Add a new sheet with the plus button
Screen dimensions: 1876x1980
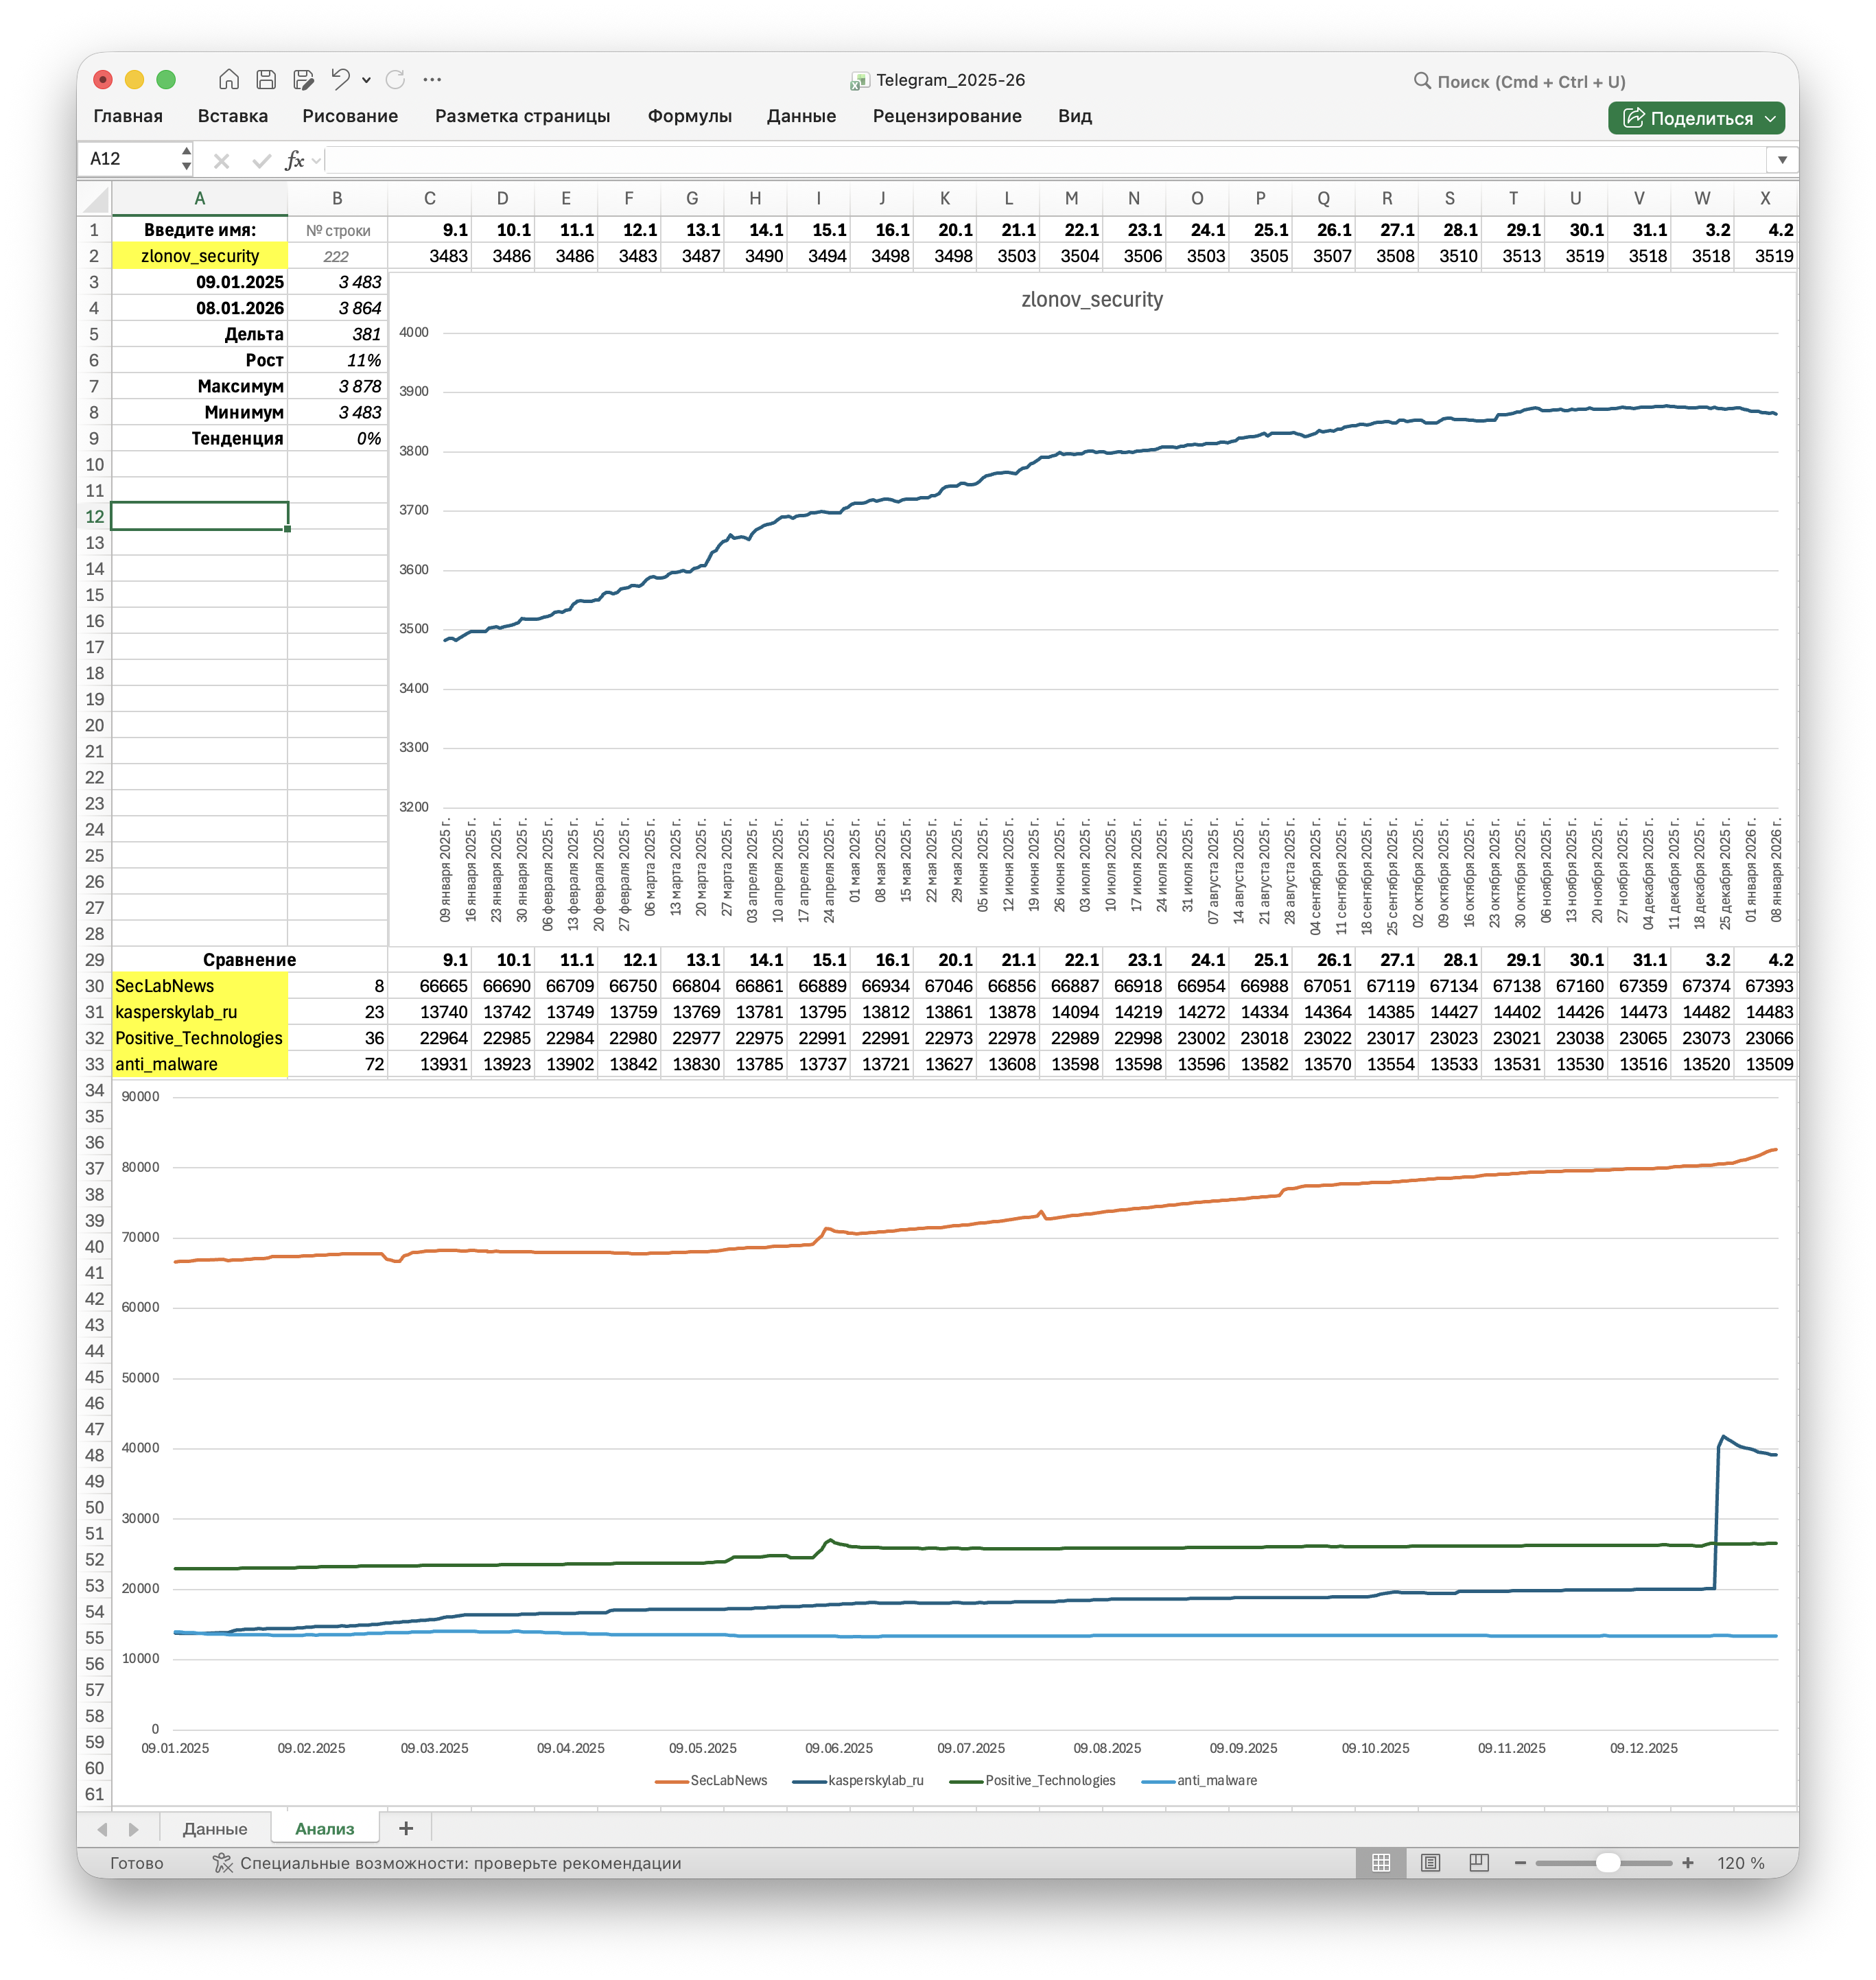pyautogui.click(x=406, y=1828)
